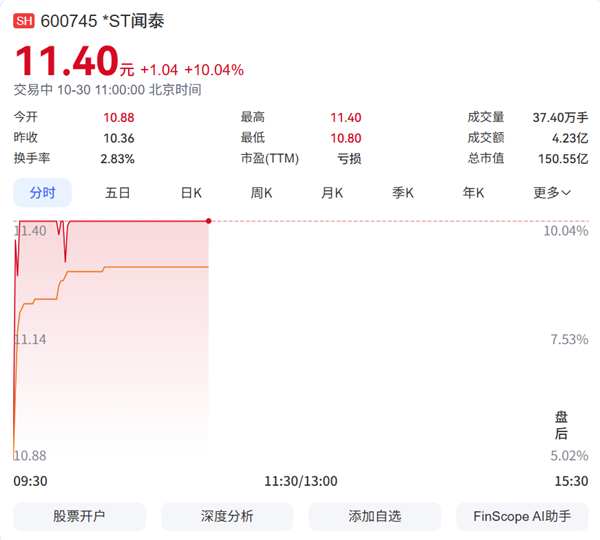Click the 今开 value 10.88
The width and height of the screenshot is (600, 540).
tap(119, 117)
